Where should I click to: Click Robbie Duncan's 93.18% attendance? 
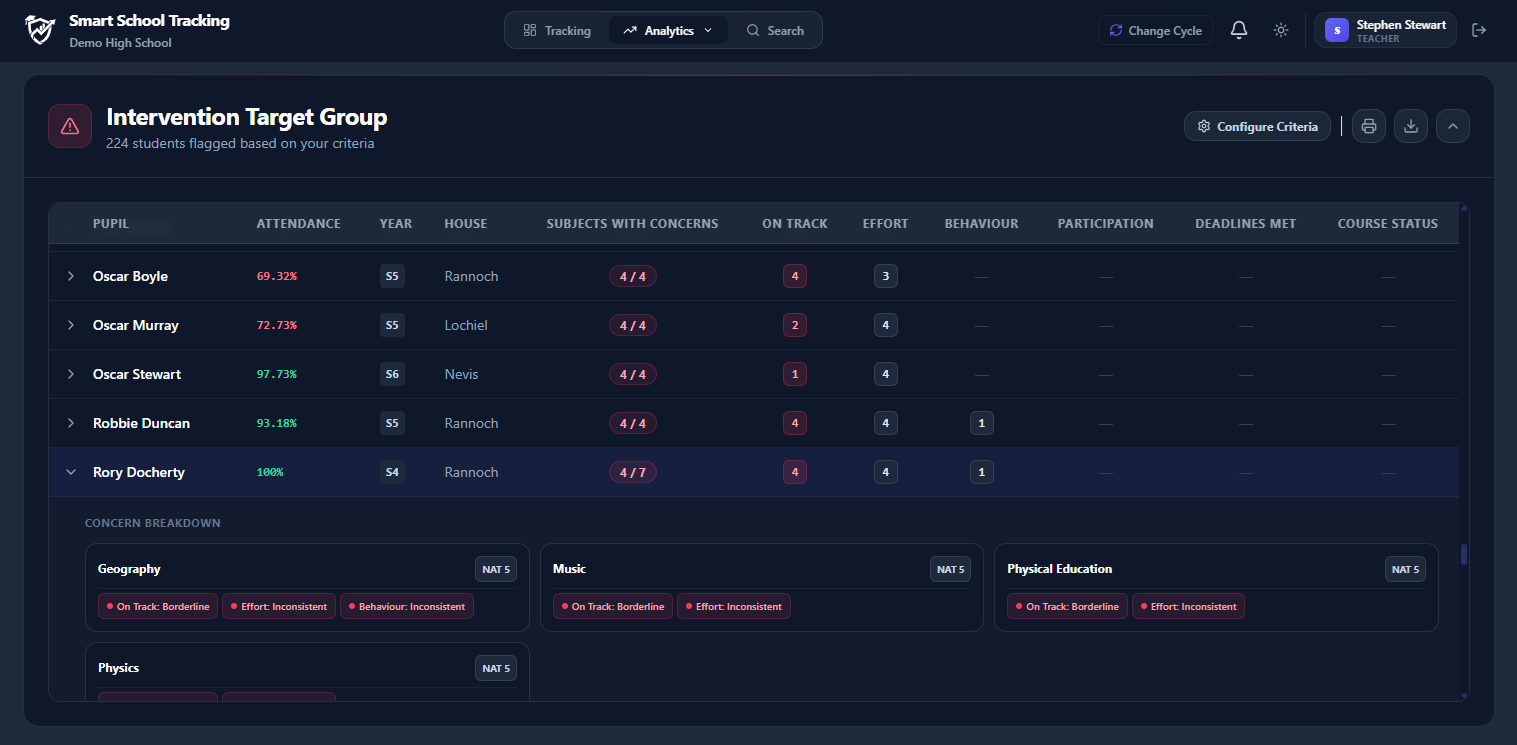tap(277, 423)
